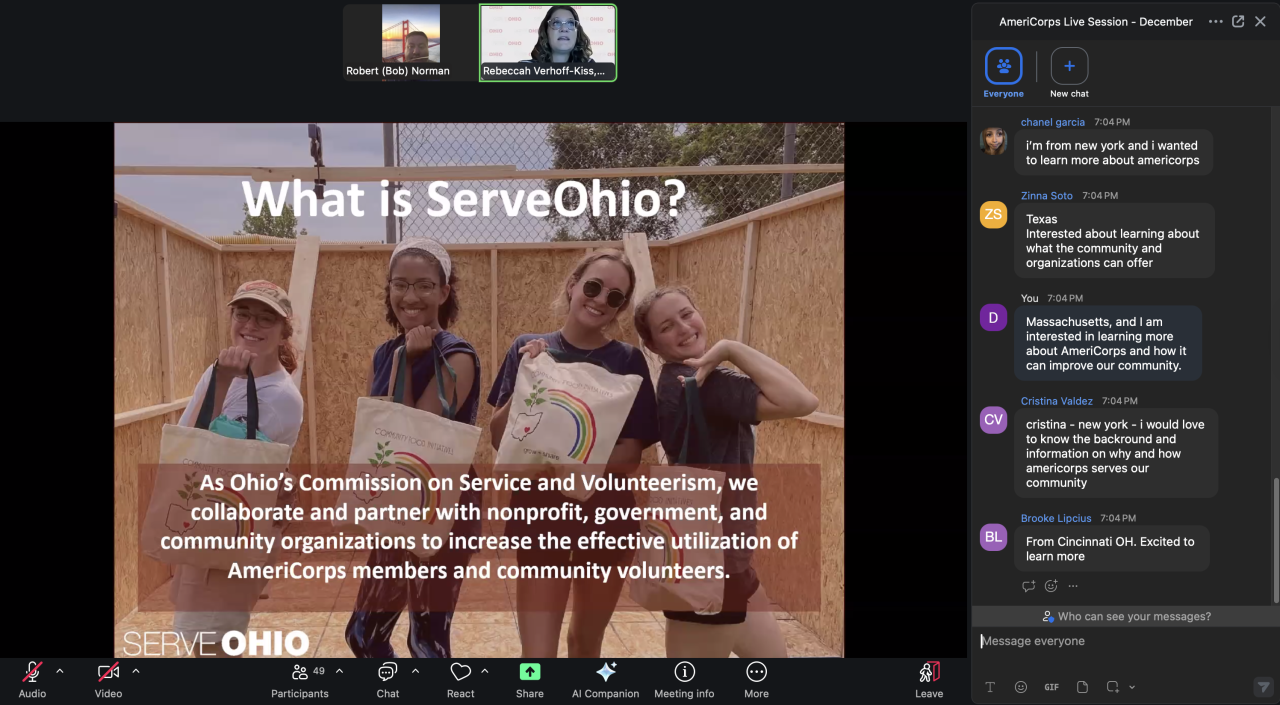Pop out the chat panel
Screen dimensions: 1280x705
click(x=1238, y=21)
